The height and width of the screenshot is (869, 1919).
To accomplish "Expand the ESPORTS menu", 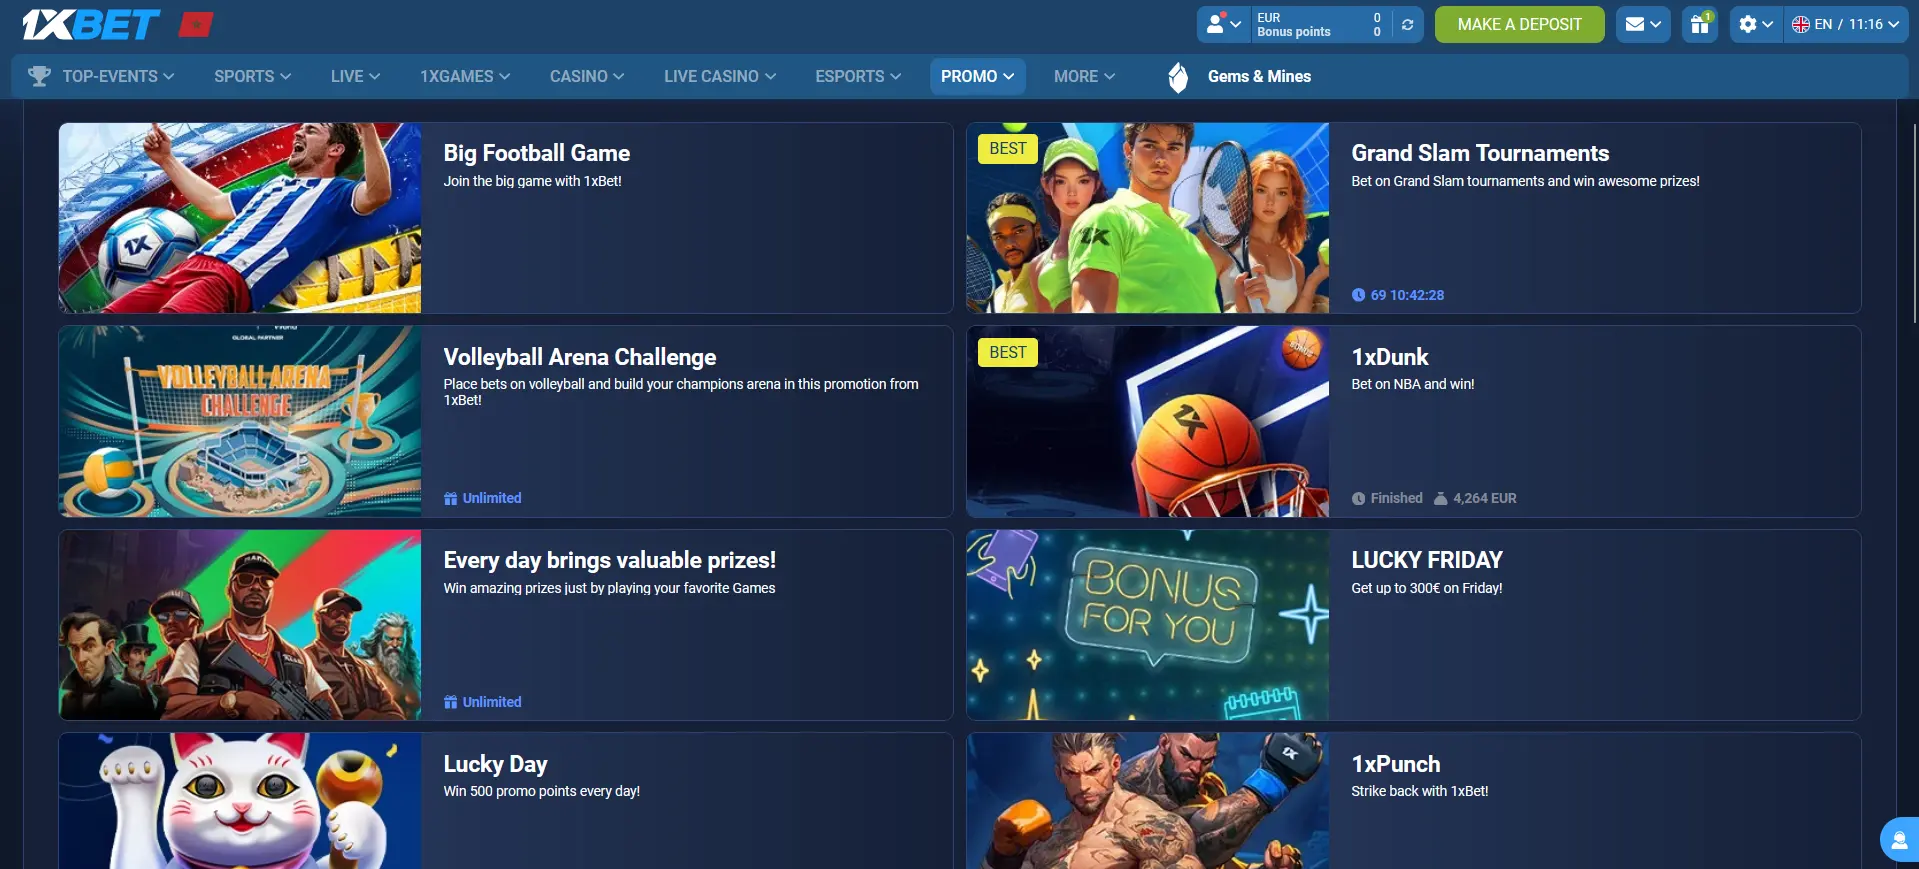I will tap(858, 76).
